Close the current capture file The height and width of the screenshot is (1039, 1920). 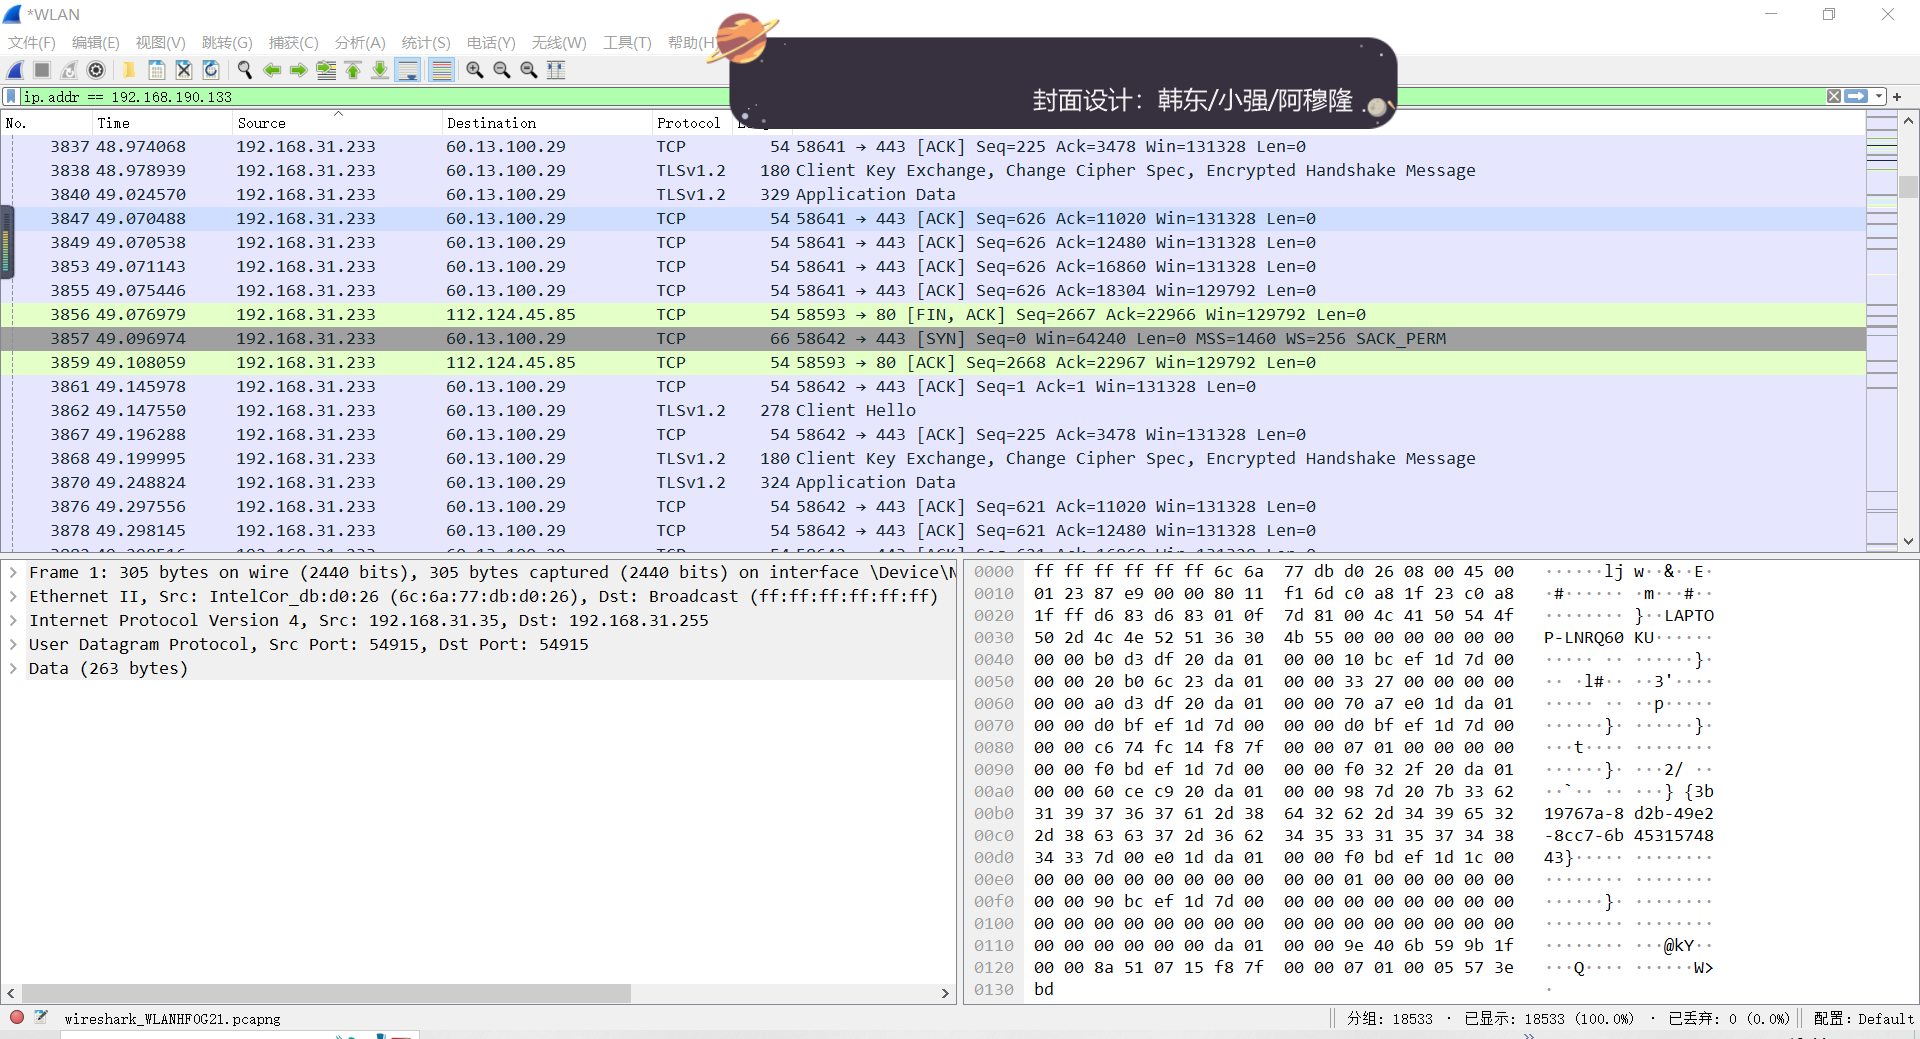184,70
